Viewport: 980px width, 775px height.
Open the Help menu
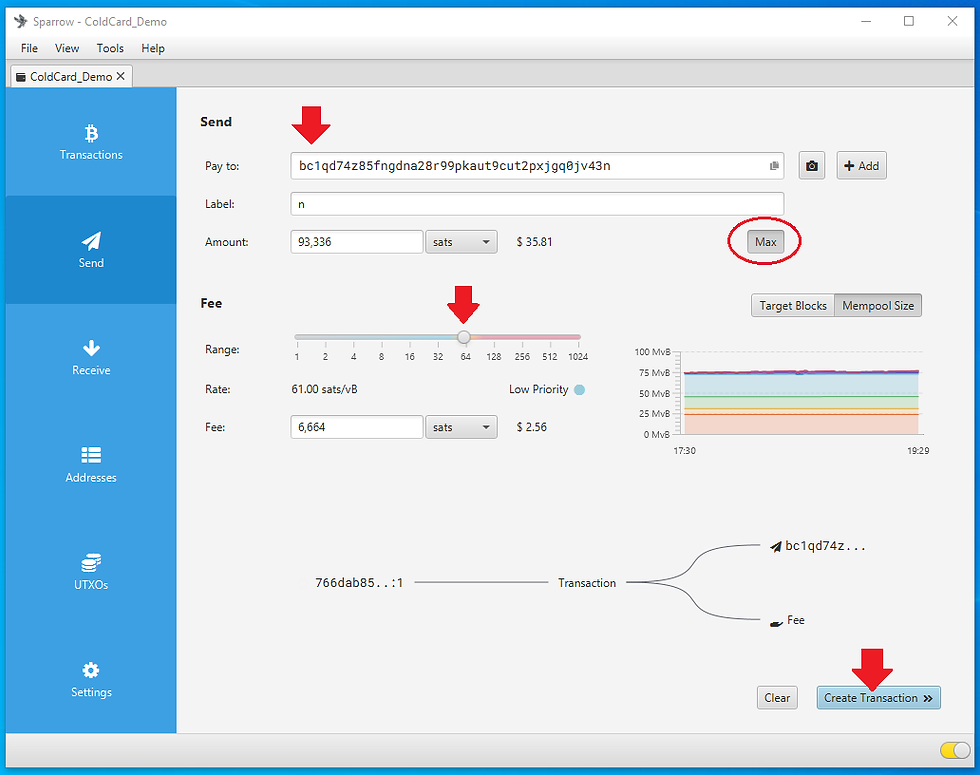point(152,48)
